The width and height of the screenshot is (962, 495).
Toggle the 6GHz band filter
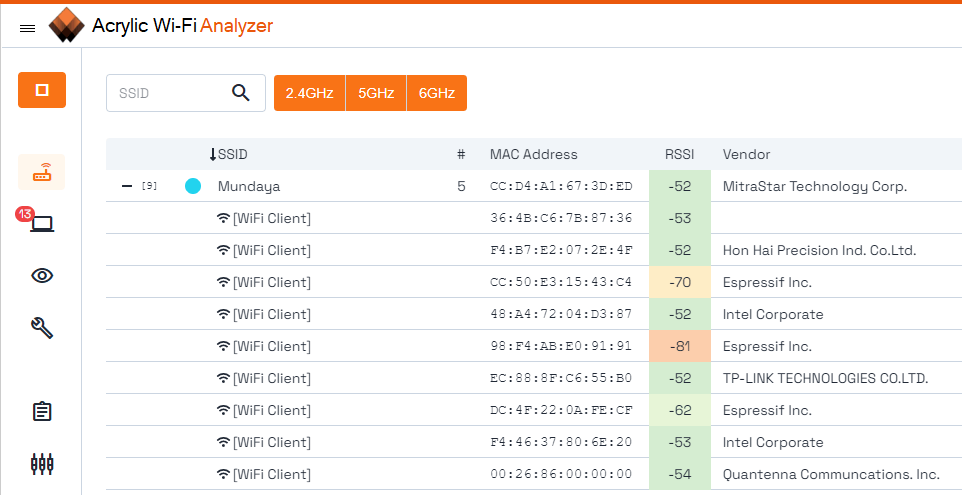pyautogui.click(x=437, y=93)
